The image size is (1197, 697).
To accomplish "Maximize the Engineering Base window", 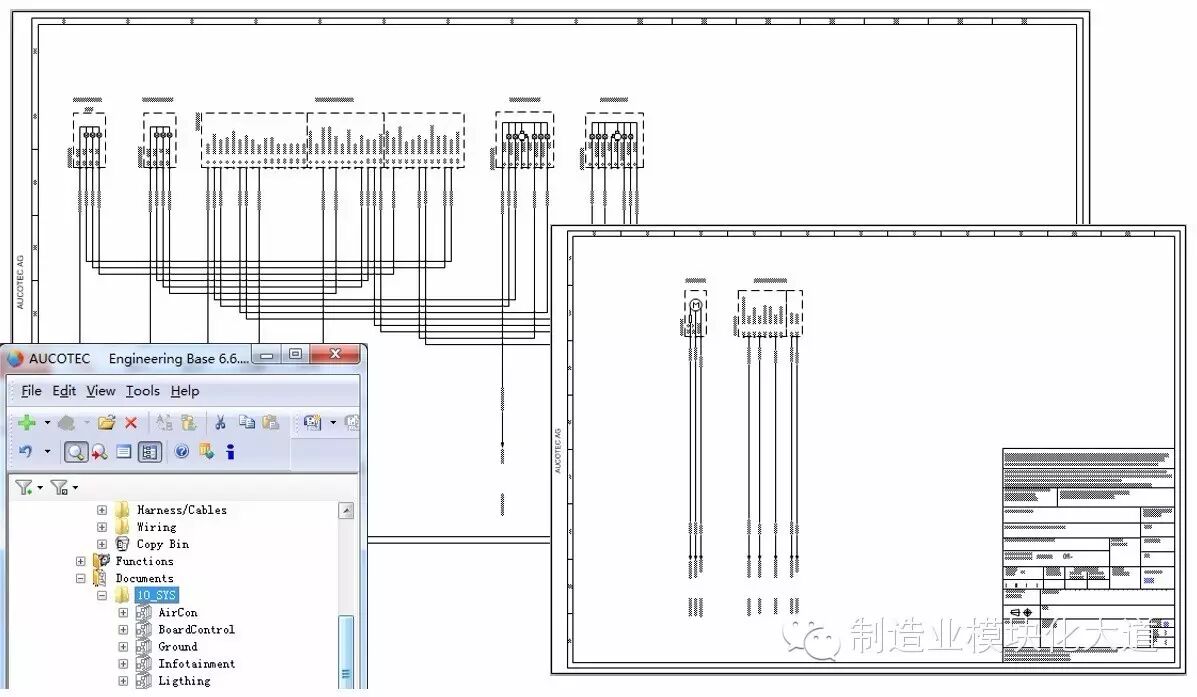I will (x=296, y=353).
